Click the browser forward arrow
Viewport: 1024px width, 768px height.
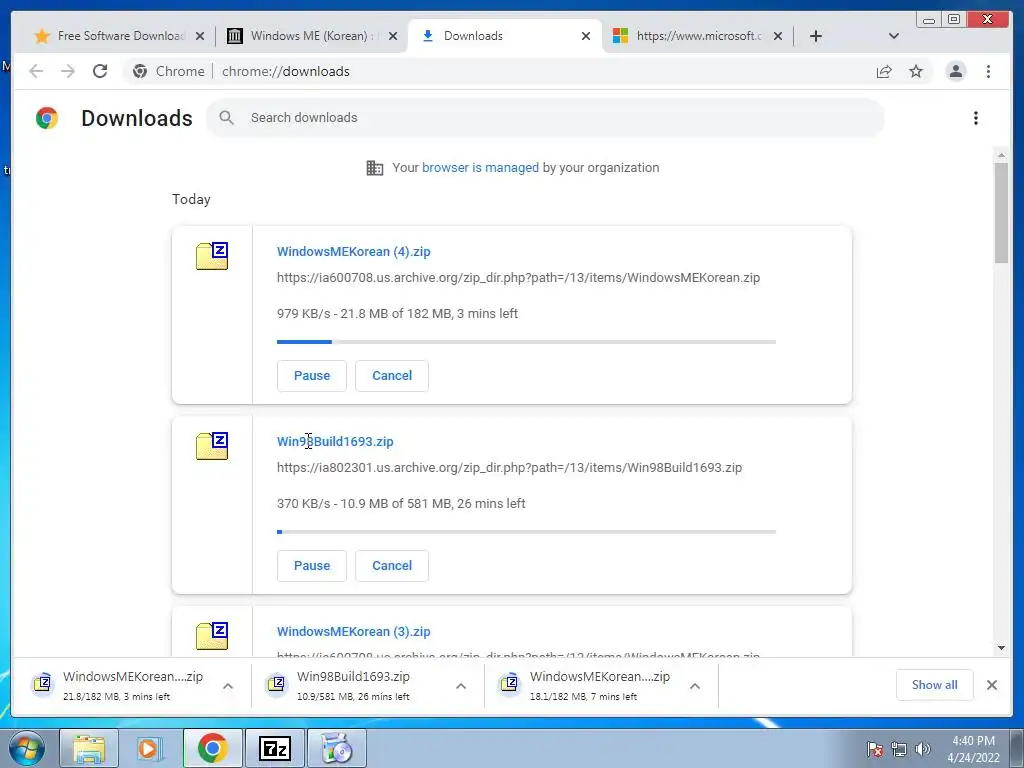(68, 71)
